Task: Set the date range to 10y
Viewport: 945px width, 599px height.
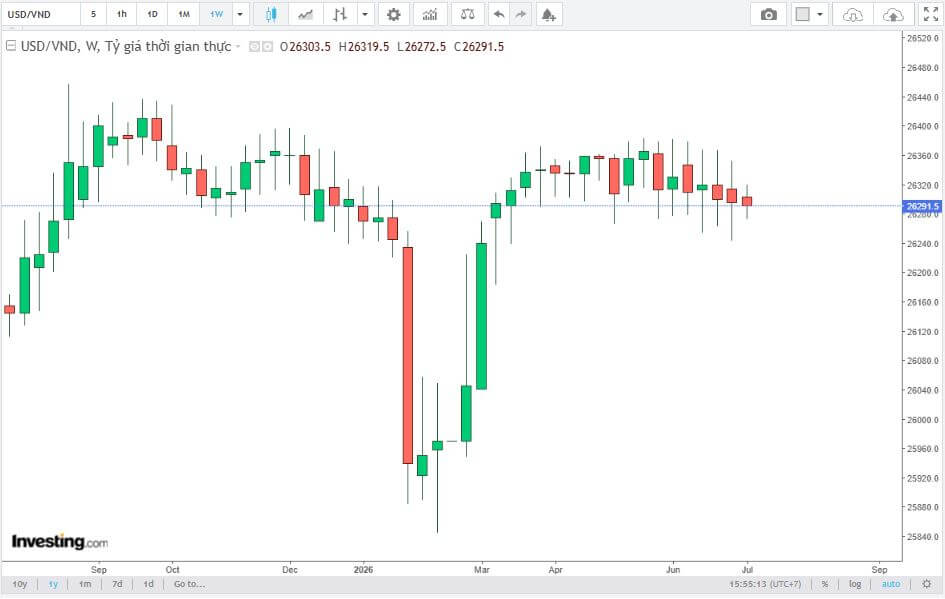Action: tap(20, 584)
